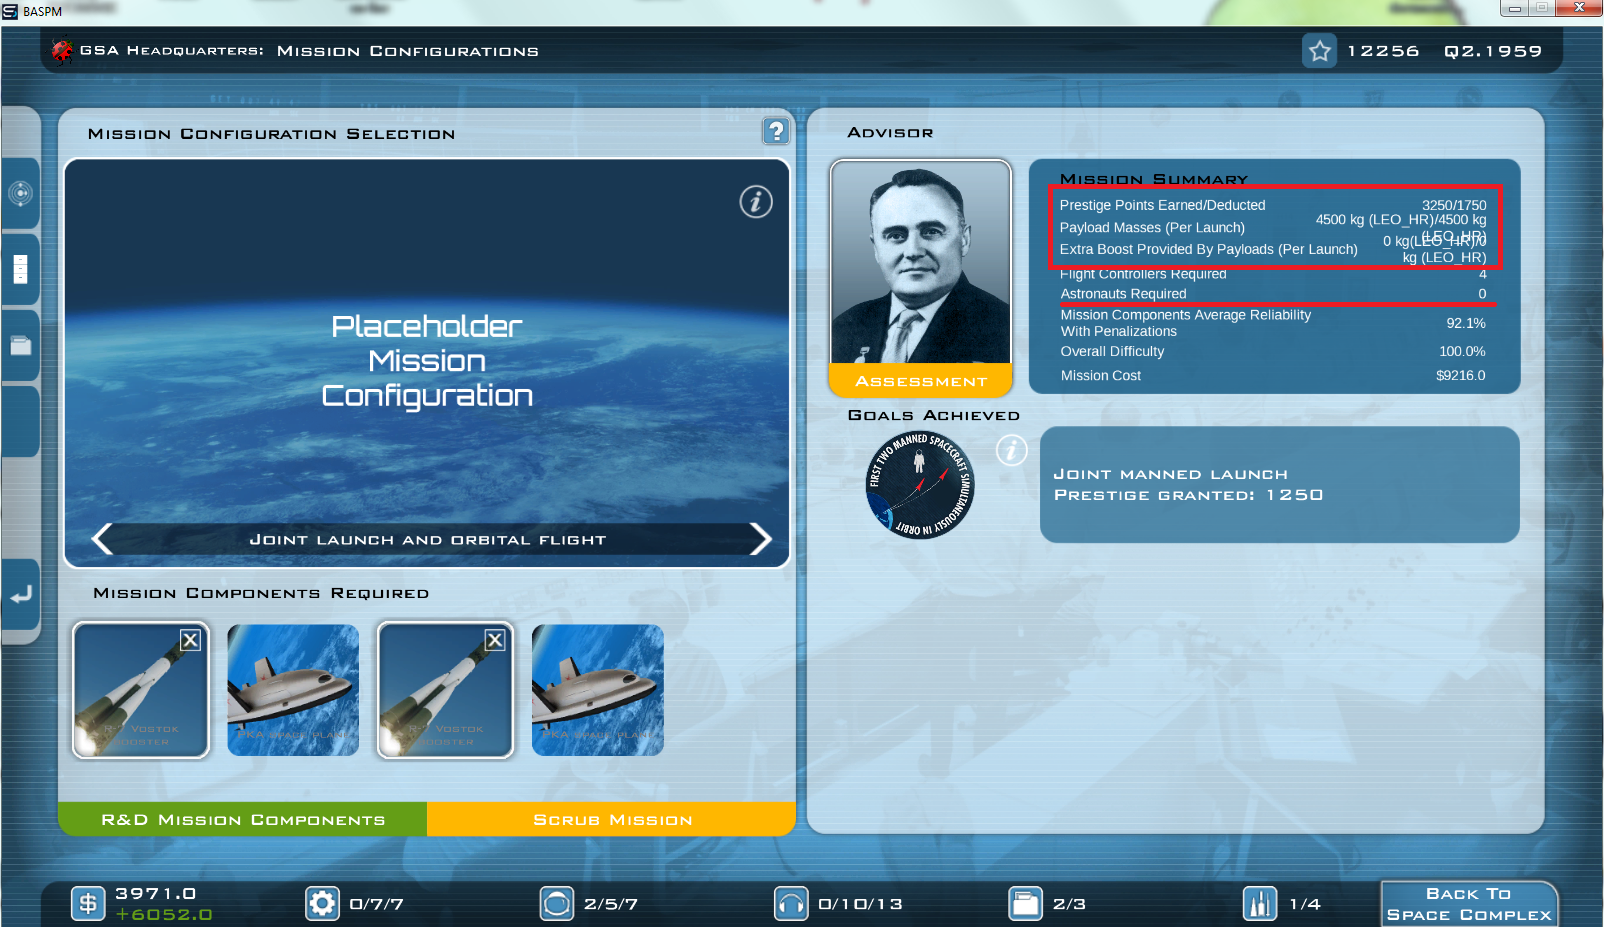Click the info icon on mission image
The height and width of the screenshot is (927, 1604).
click(755, 202)
